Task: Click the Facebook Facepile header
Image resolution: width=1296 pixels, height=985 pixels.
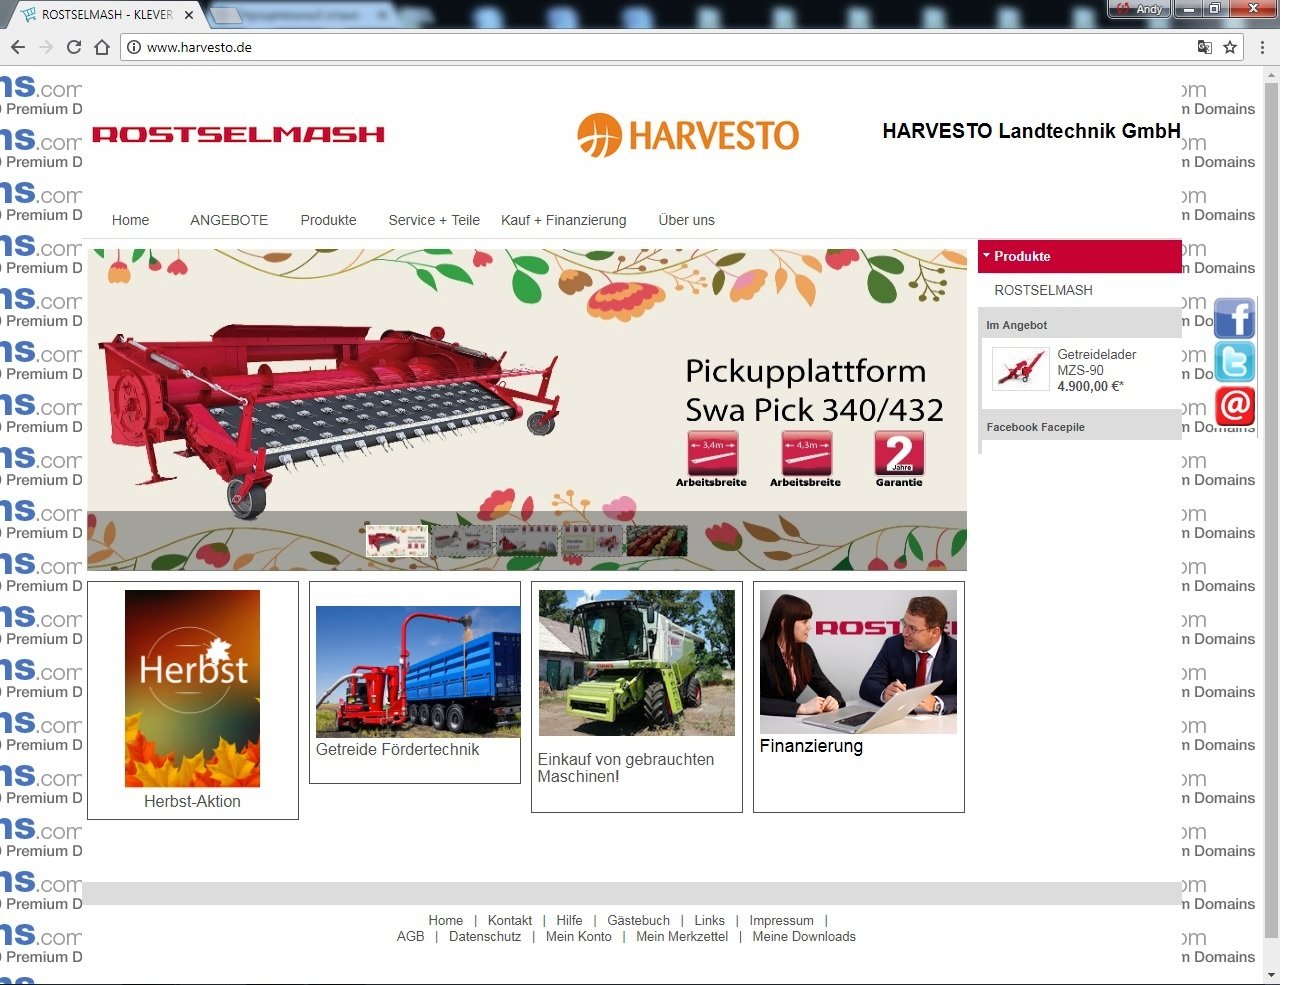Action: tap(1080, 427)
